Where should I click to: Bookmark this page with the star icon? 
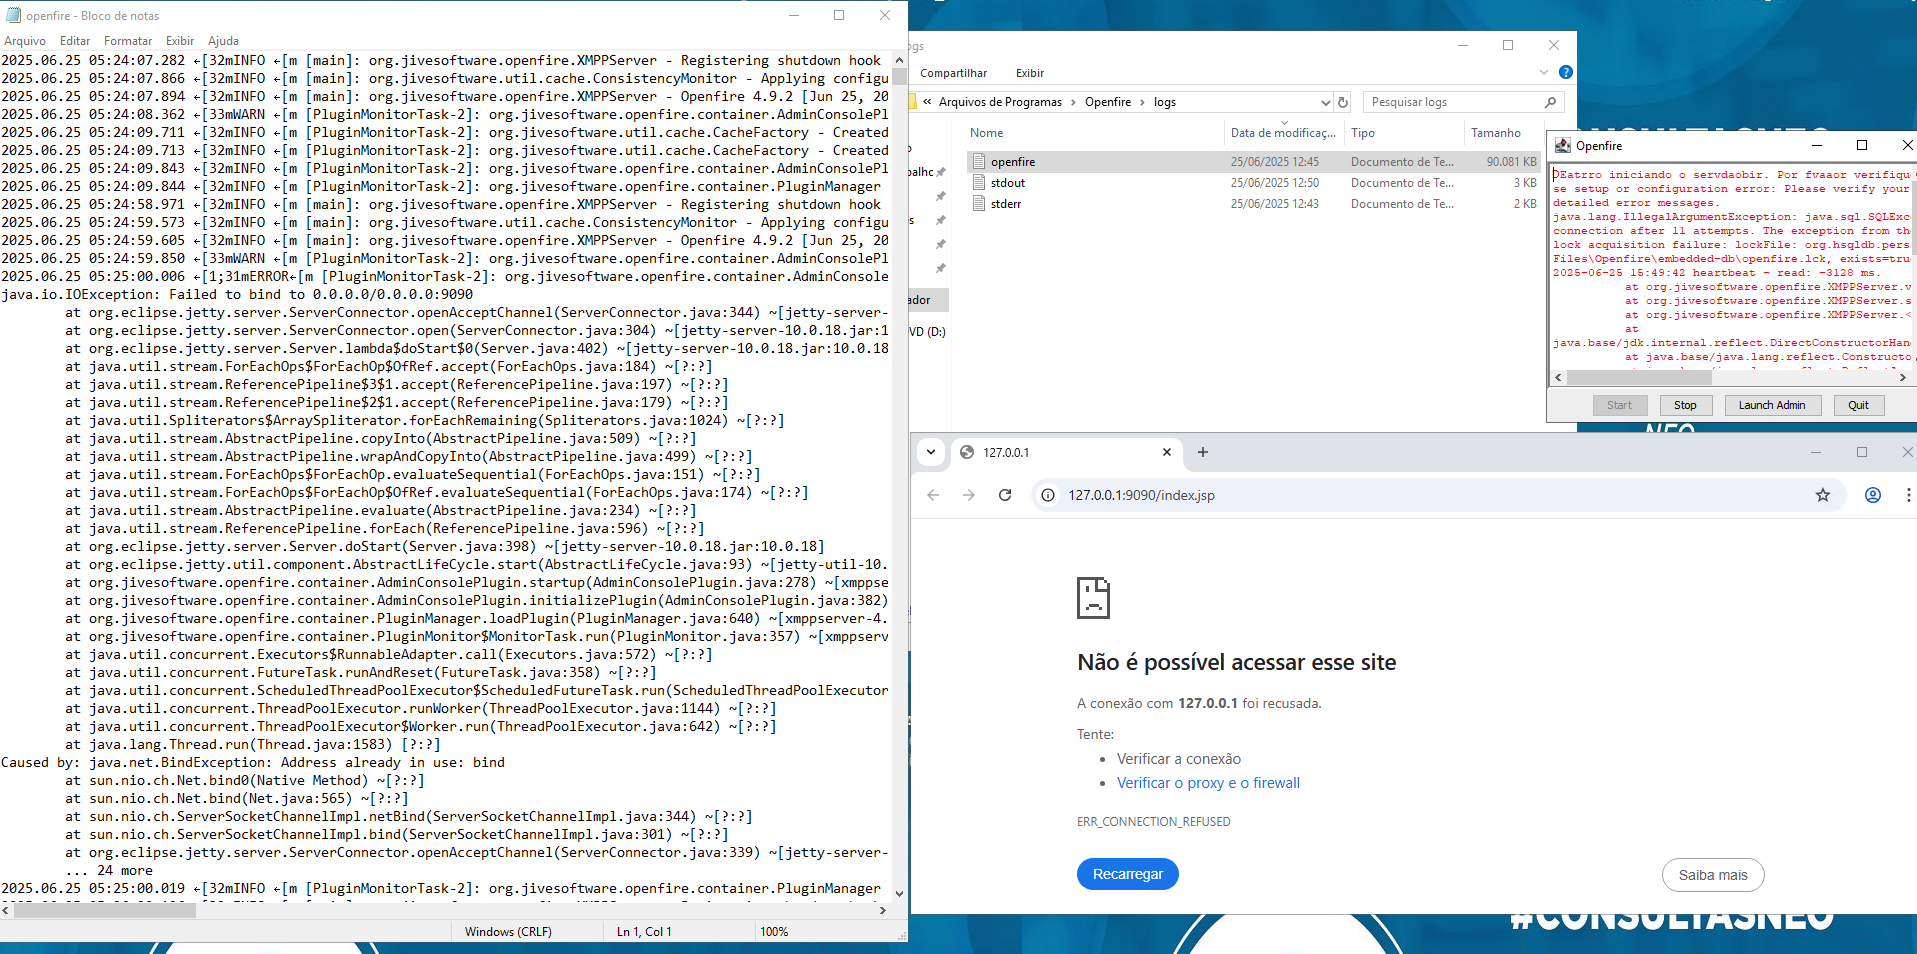pyautogui.click(x=1823, y=495)
